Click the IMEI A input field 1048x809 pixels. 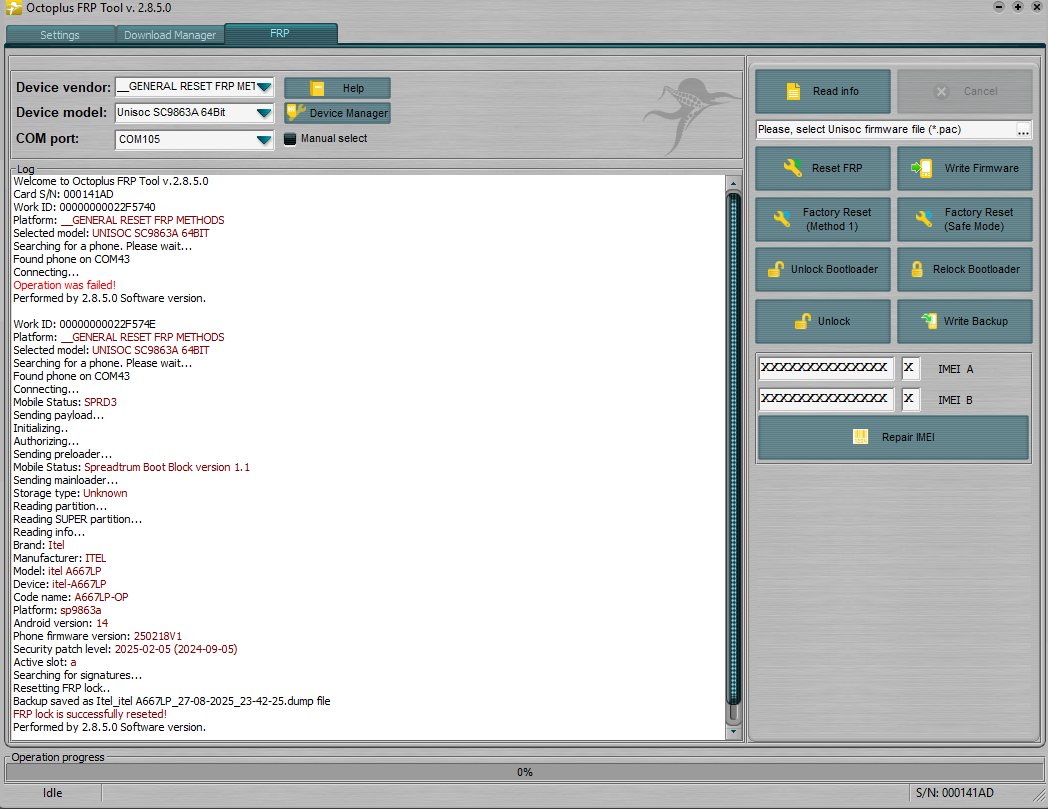pos(826,368)
